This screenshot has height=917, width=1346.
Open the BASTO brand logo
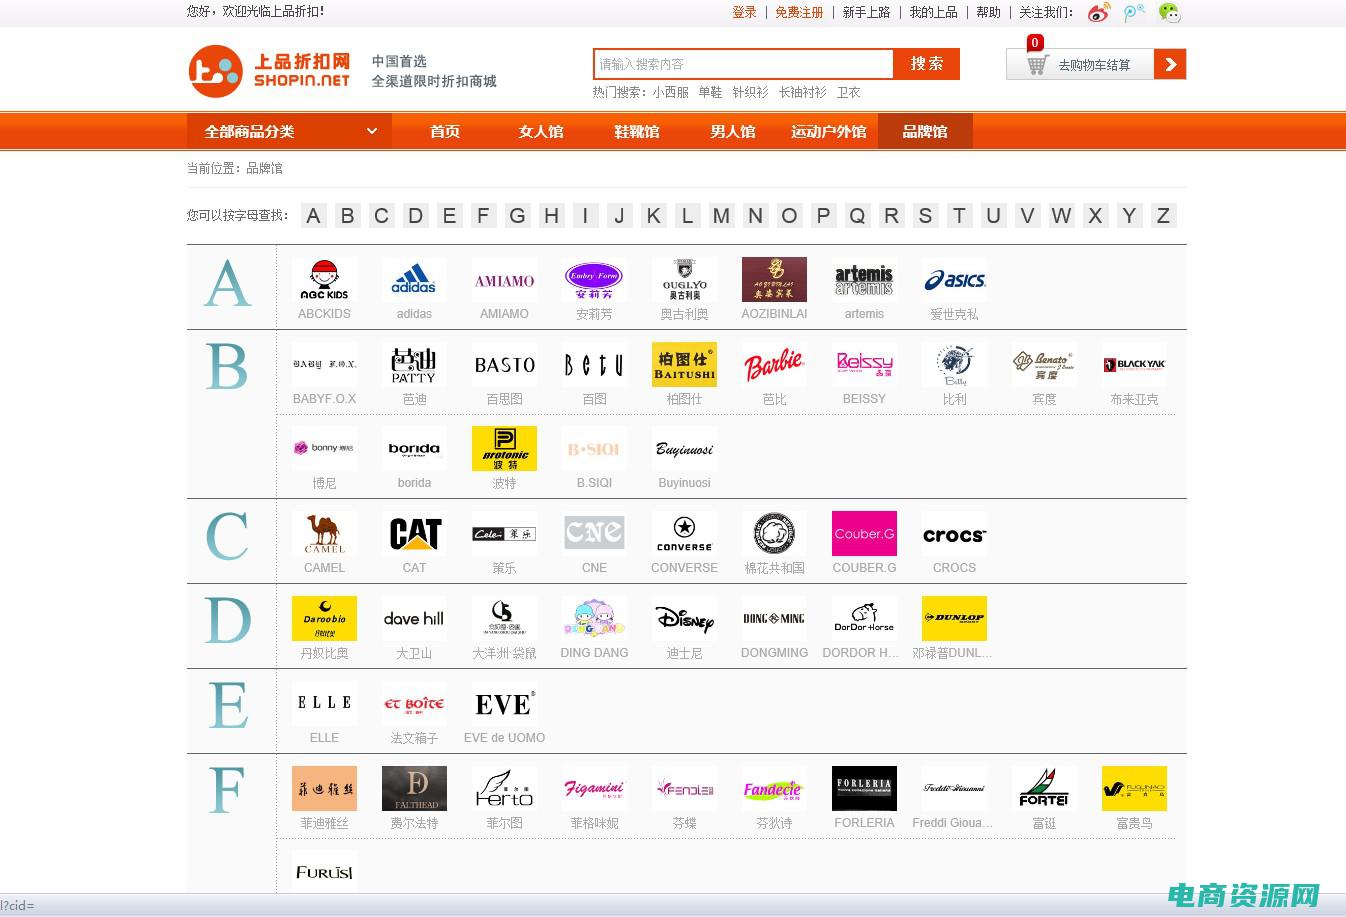point(504,365)
